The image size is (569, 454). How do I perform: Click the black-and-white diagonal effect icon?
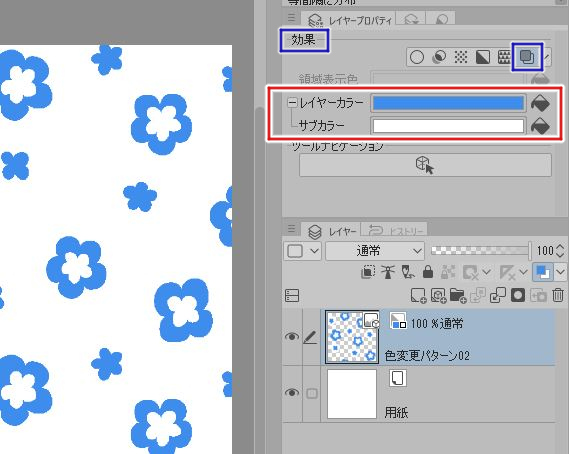[x=483, y=57]
